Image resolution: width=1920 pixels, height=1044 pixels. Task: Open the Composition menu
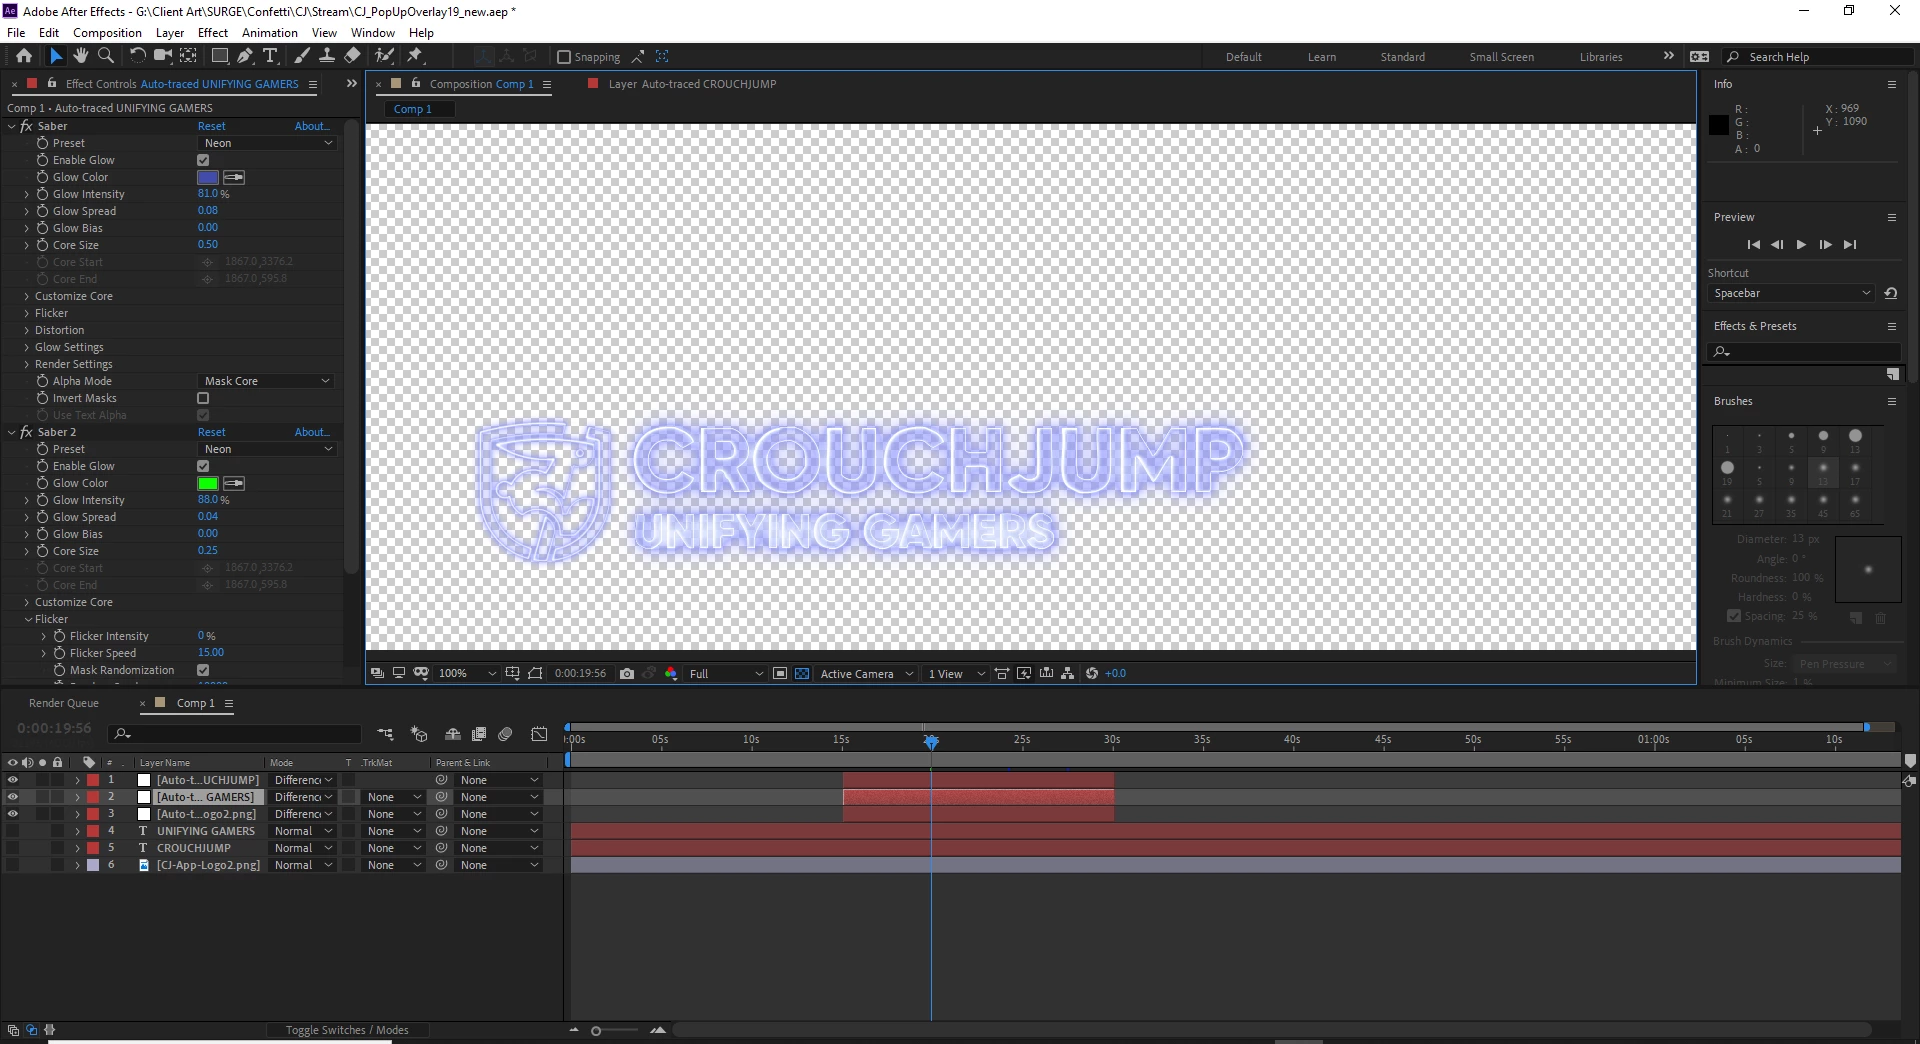[107, 33]
